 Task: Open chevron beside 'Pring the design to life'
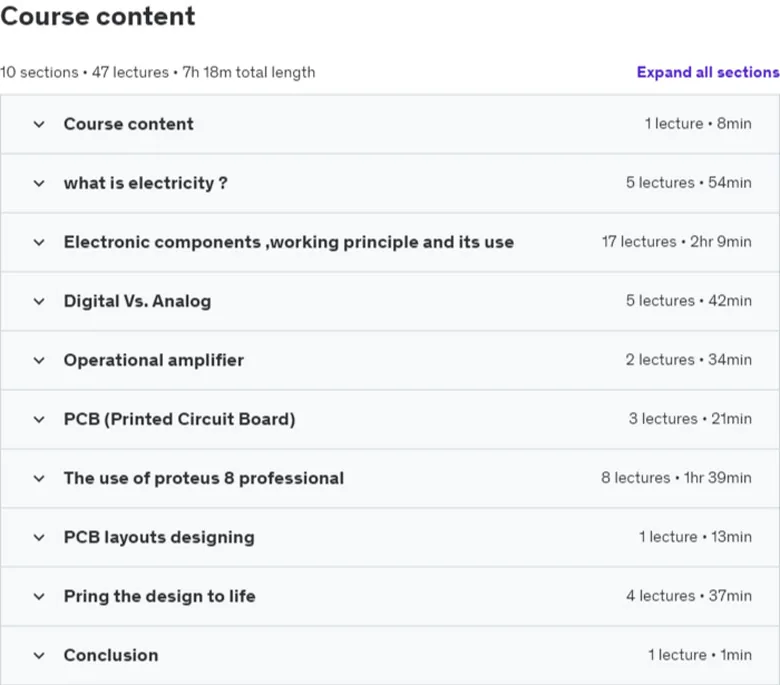(39, 596)
